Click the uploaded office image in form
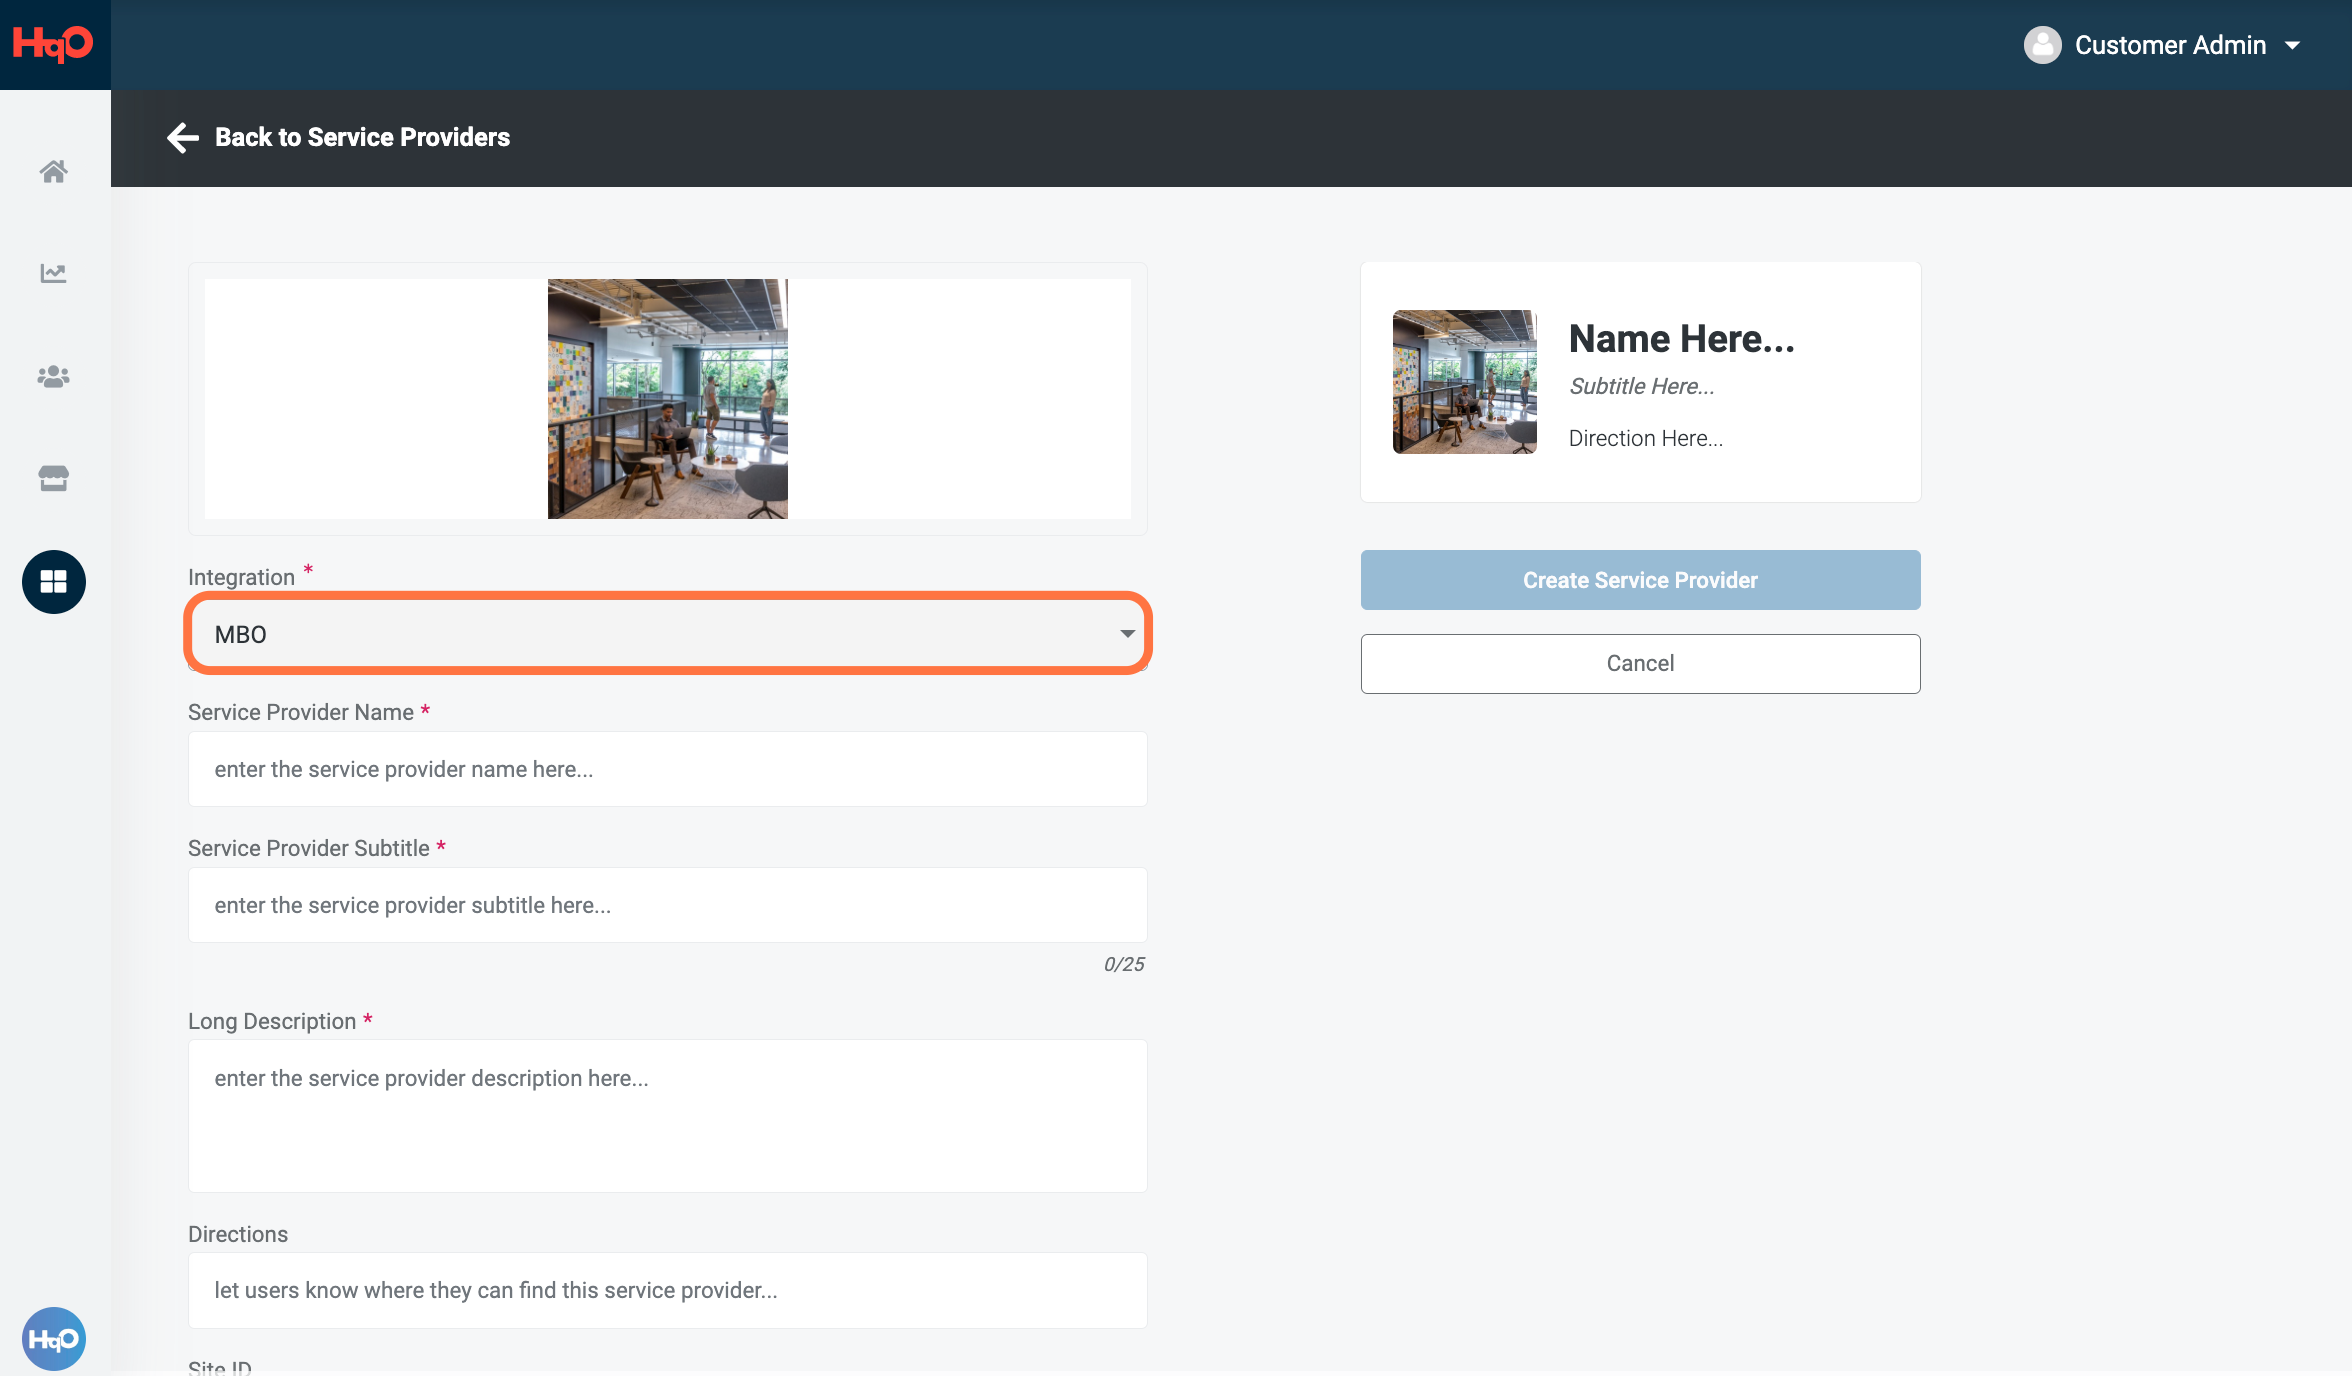2352x1376 pixels. click(x=668, y=399)
